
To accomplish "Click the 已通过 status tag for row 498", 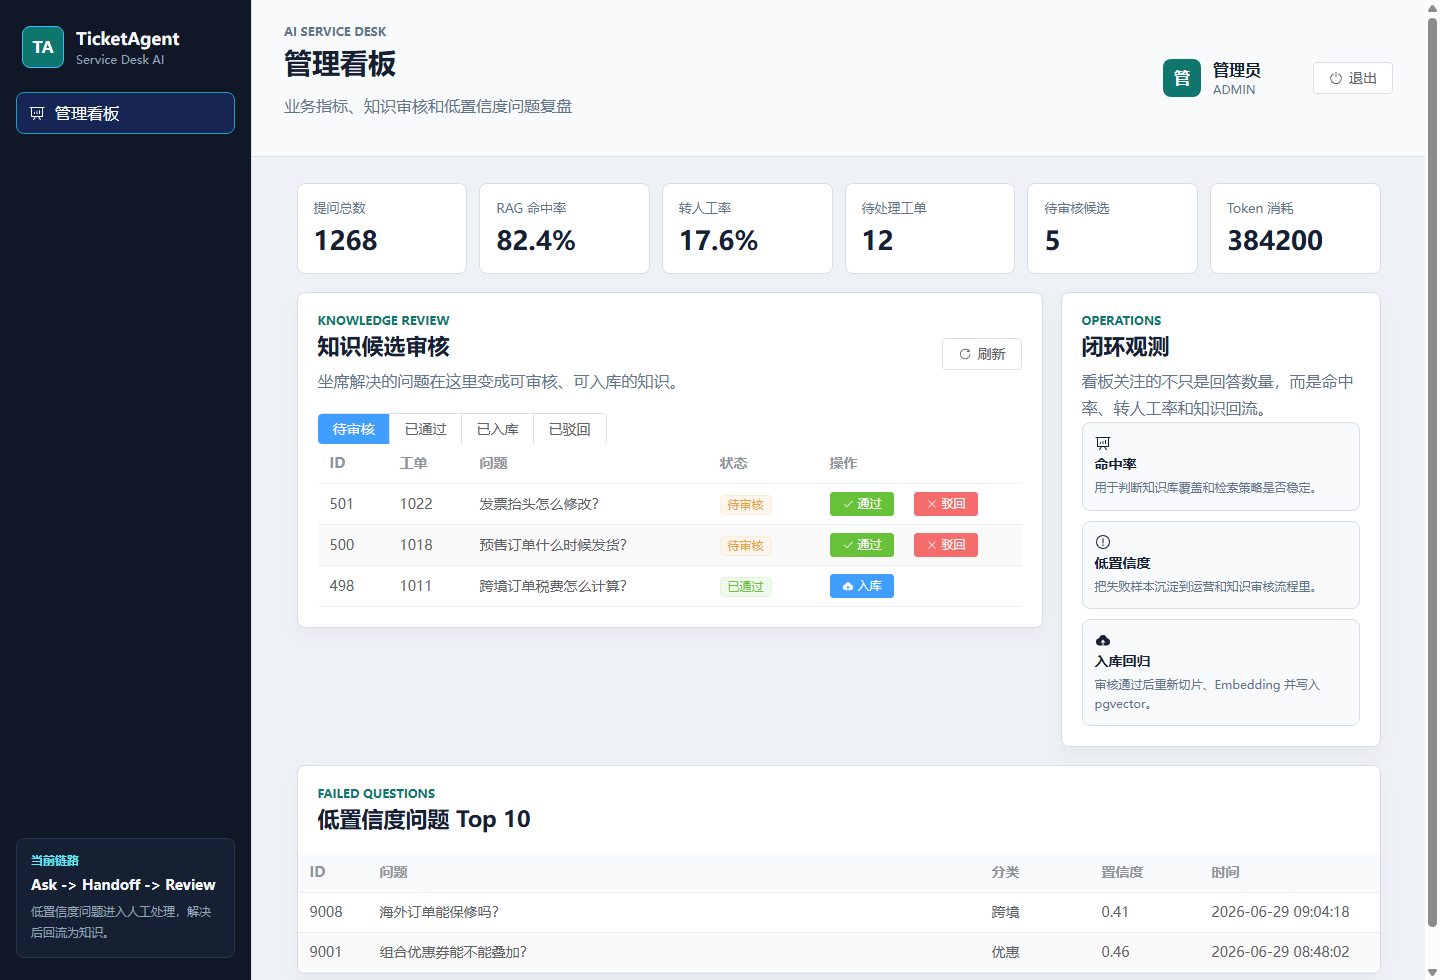I will click(x=746, y=587).
